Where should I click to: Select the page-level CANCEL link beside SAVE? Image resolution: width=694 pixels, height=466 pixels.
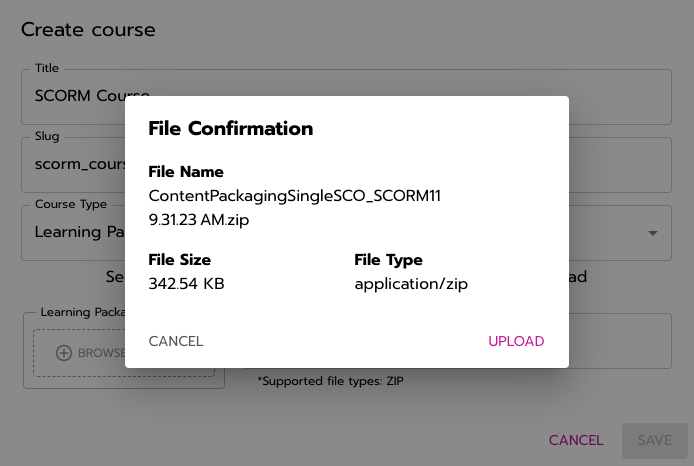576,440
